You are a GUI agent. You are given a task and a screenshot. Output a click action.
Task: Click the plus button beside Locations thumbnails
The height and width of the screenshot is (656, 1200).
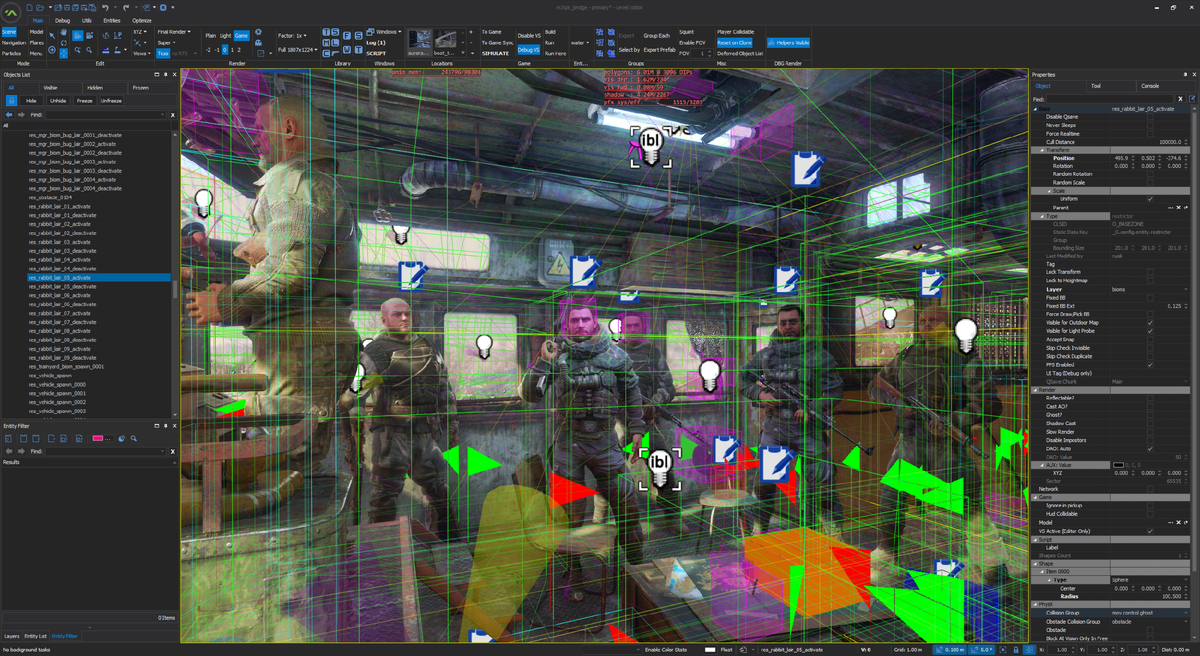(471, 32)
